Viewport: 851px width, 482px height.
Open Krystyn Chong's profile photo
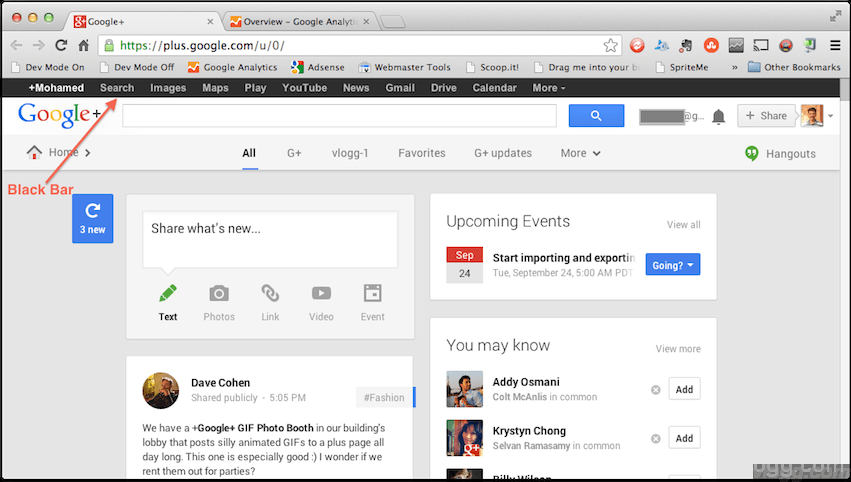(465, 437)
